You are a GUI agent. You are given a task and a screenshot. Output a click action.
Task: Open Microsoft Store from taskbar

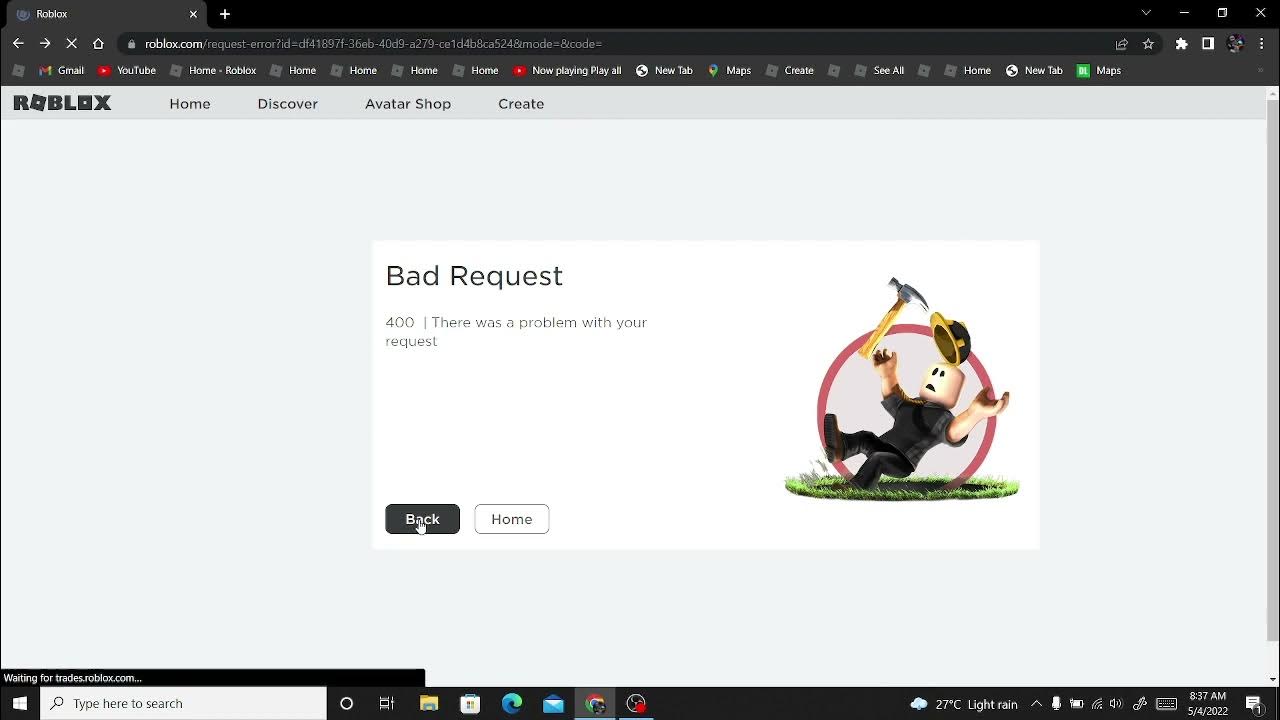pos(470,703)
